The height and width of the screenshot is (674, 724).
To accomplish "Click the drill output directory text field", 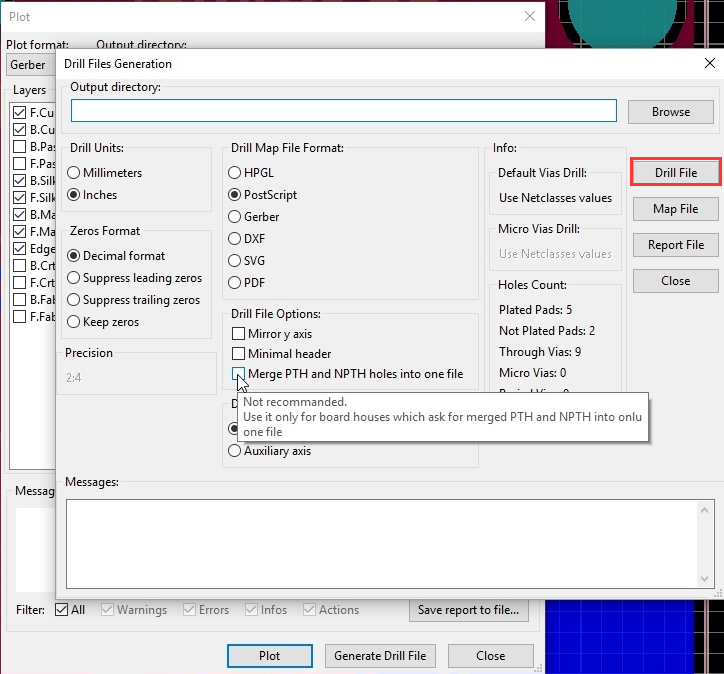I will tap(343, 111).
